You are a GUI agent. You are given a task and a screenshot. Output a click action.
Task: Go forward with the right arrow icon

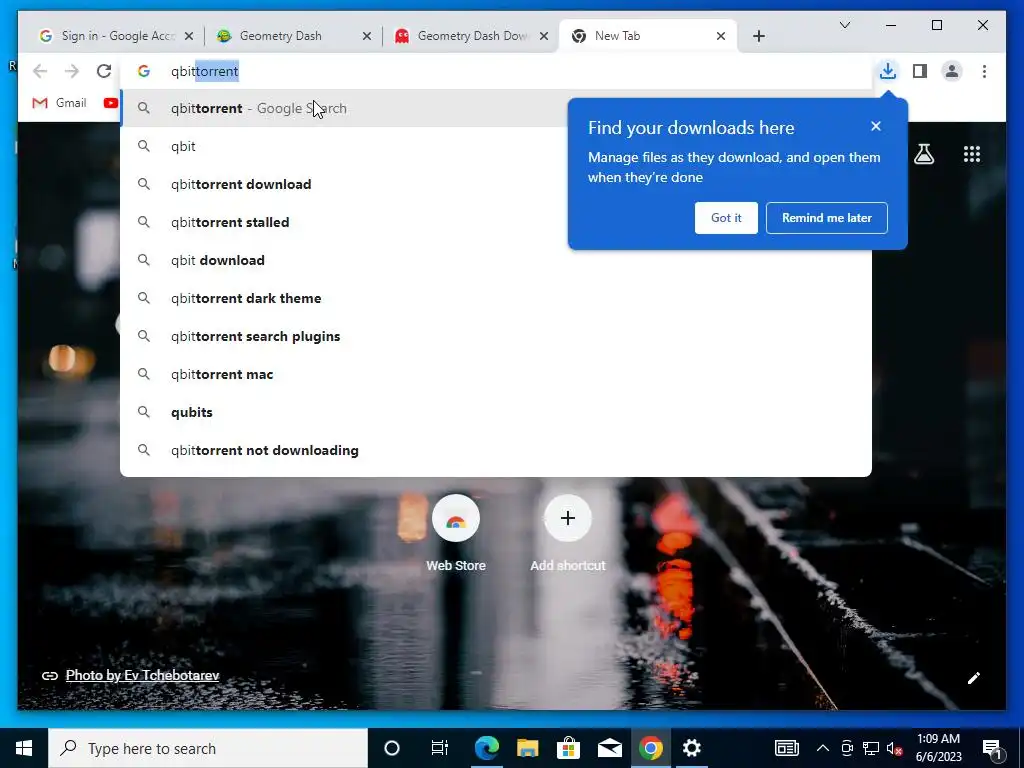(x=72, y=71)
